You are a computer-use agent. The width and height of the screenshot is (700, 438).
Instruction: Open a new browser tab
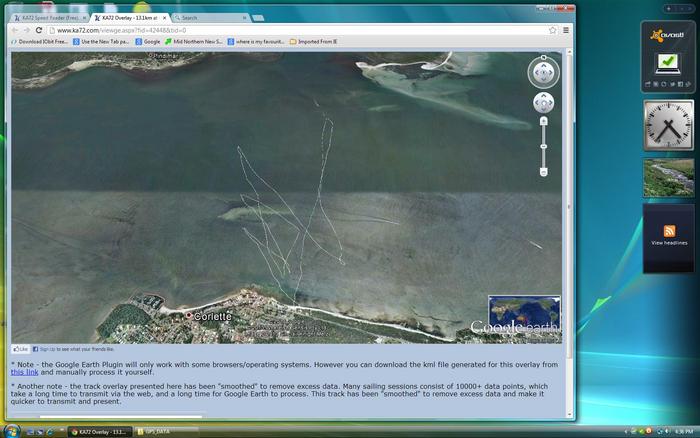258,18
